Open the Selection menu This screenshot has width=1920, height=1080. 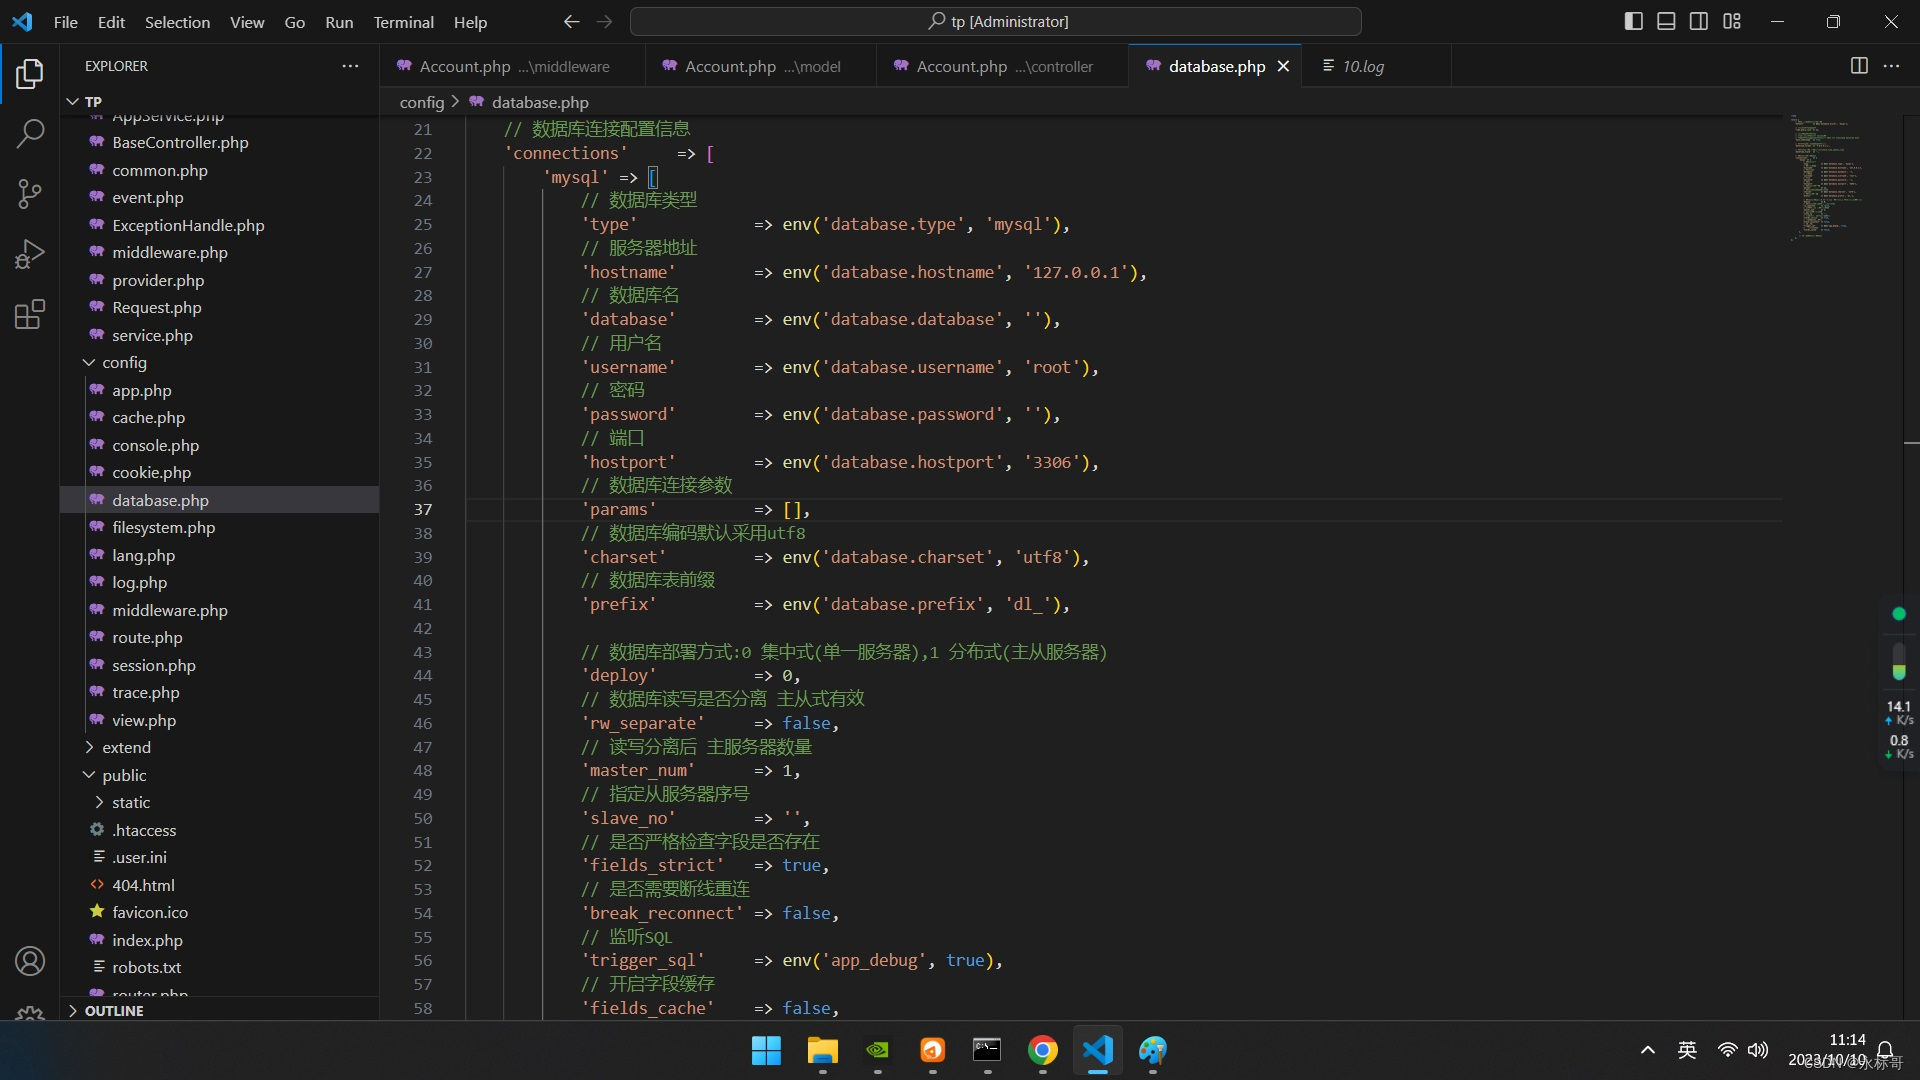pyautogui.click(x=177, y=22)
